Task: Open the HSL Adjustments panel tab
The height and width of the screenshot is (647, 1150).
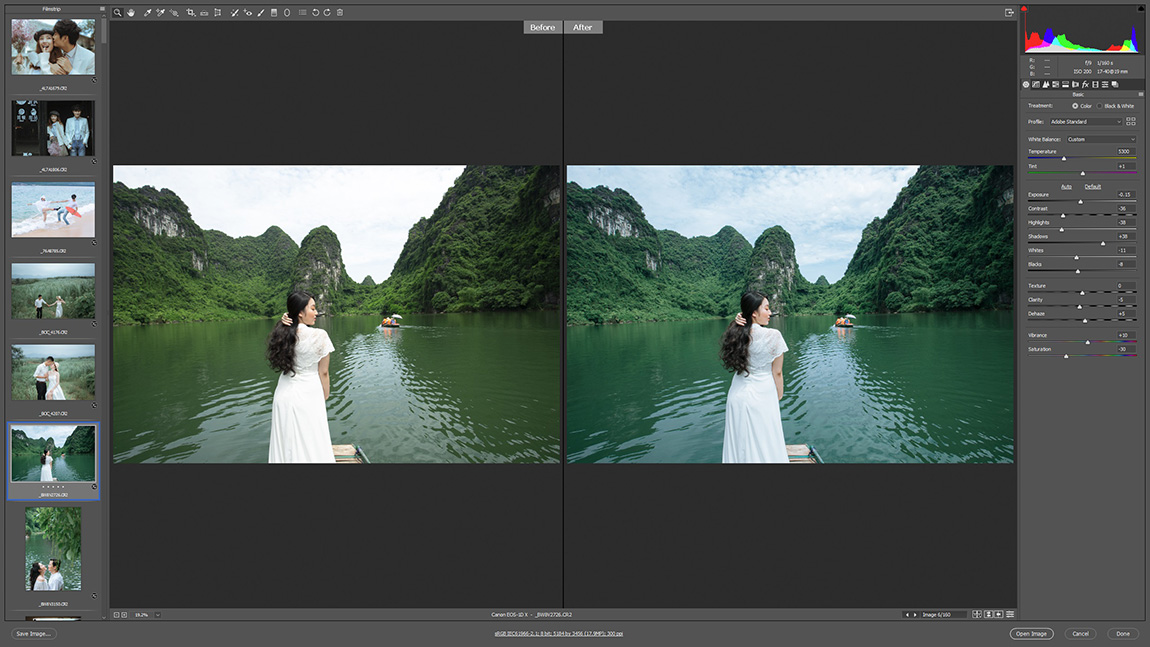Action: coord(1055,84)
